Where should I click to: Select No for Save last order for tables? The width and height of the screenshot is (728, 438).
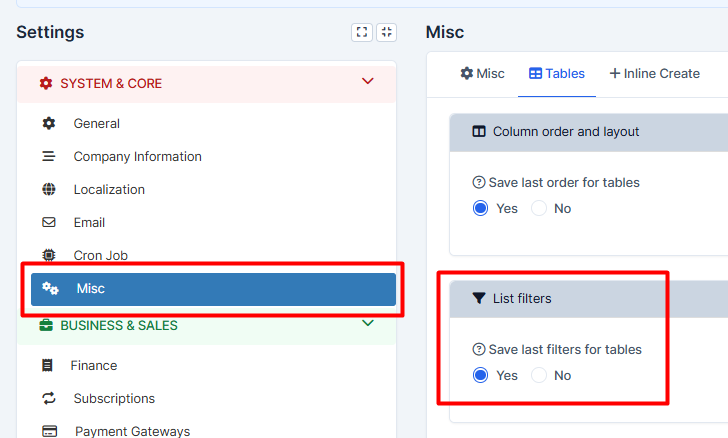coord(539,208)
